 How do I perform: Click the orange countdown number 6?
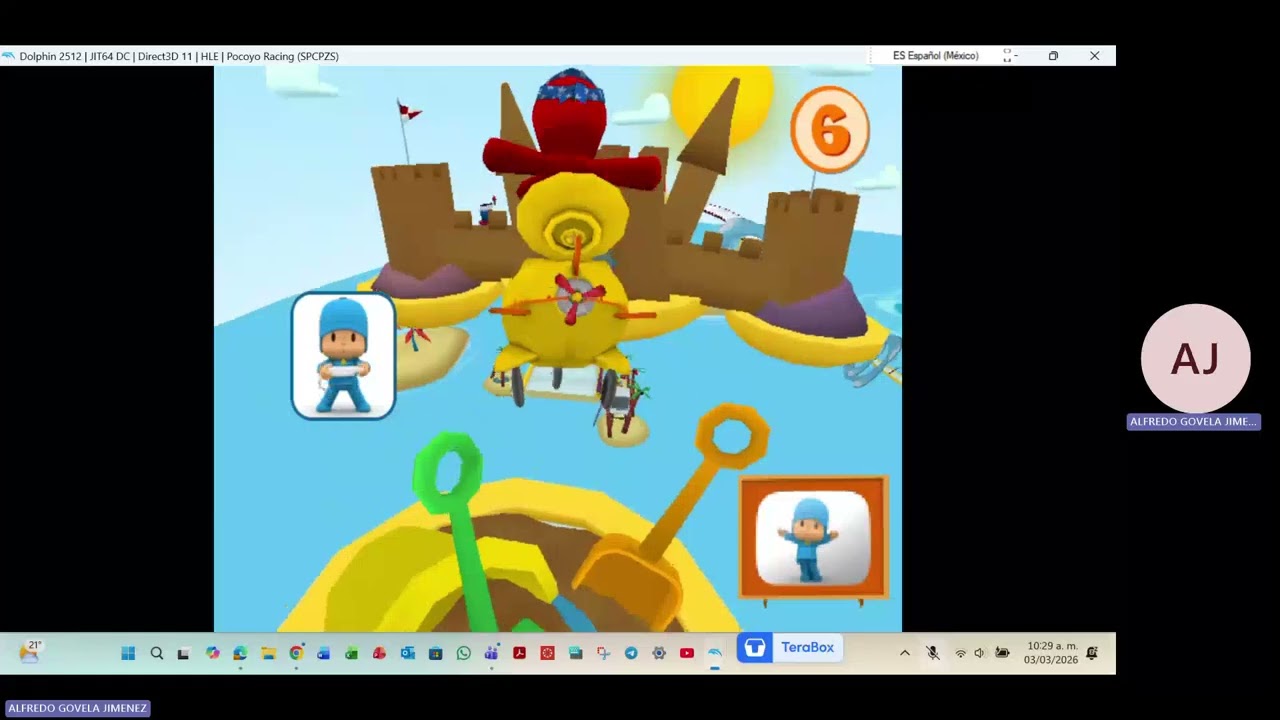[x=830, y=130]
